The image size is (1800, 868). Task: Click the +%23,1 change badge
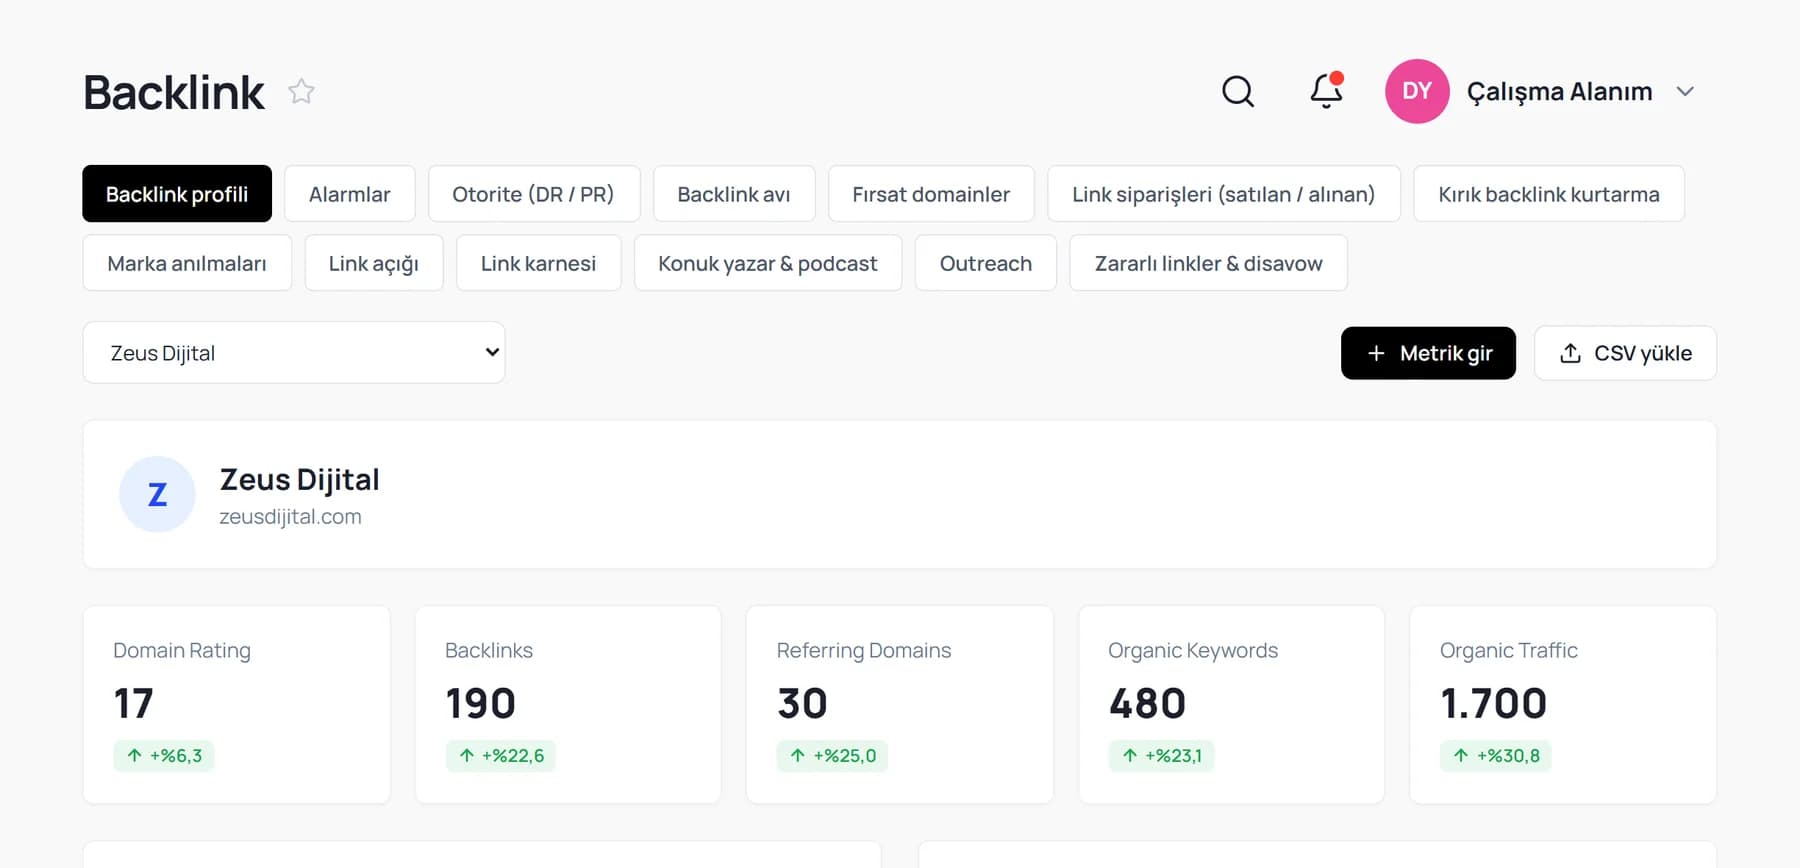1161,756
